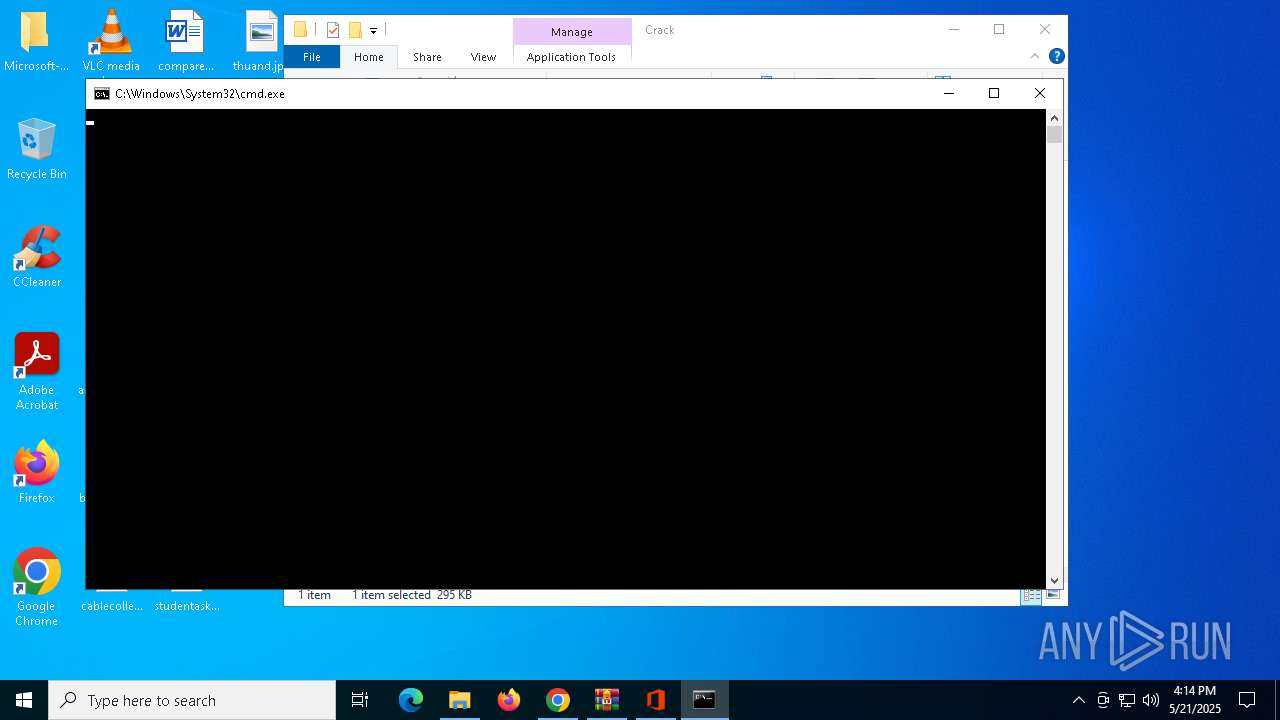Click cmd scrollbar up arrow
Screen dimensions: 1280x720
1054,118
